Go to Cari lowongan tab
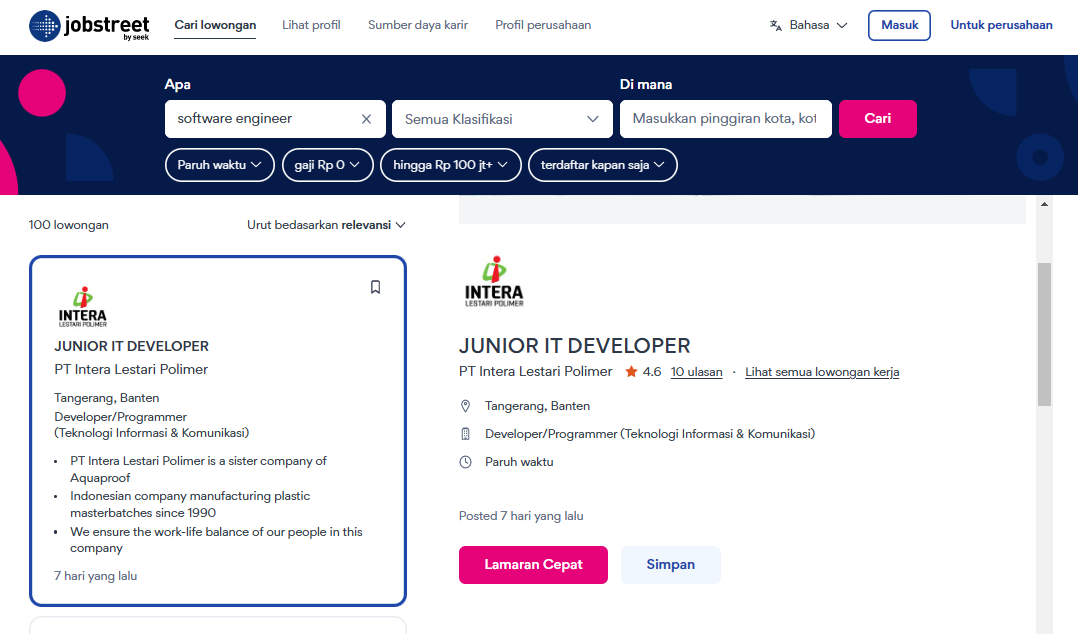 pos(215,25)
